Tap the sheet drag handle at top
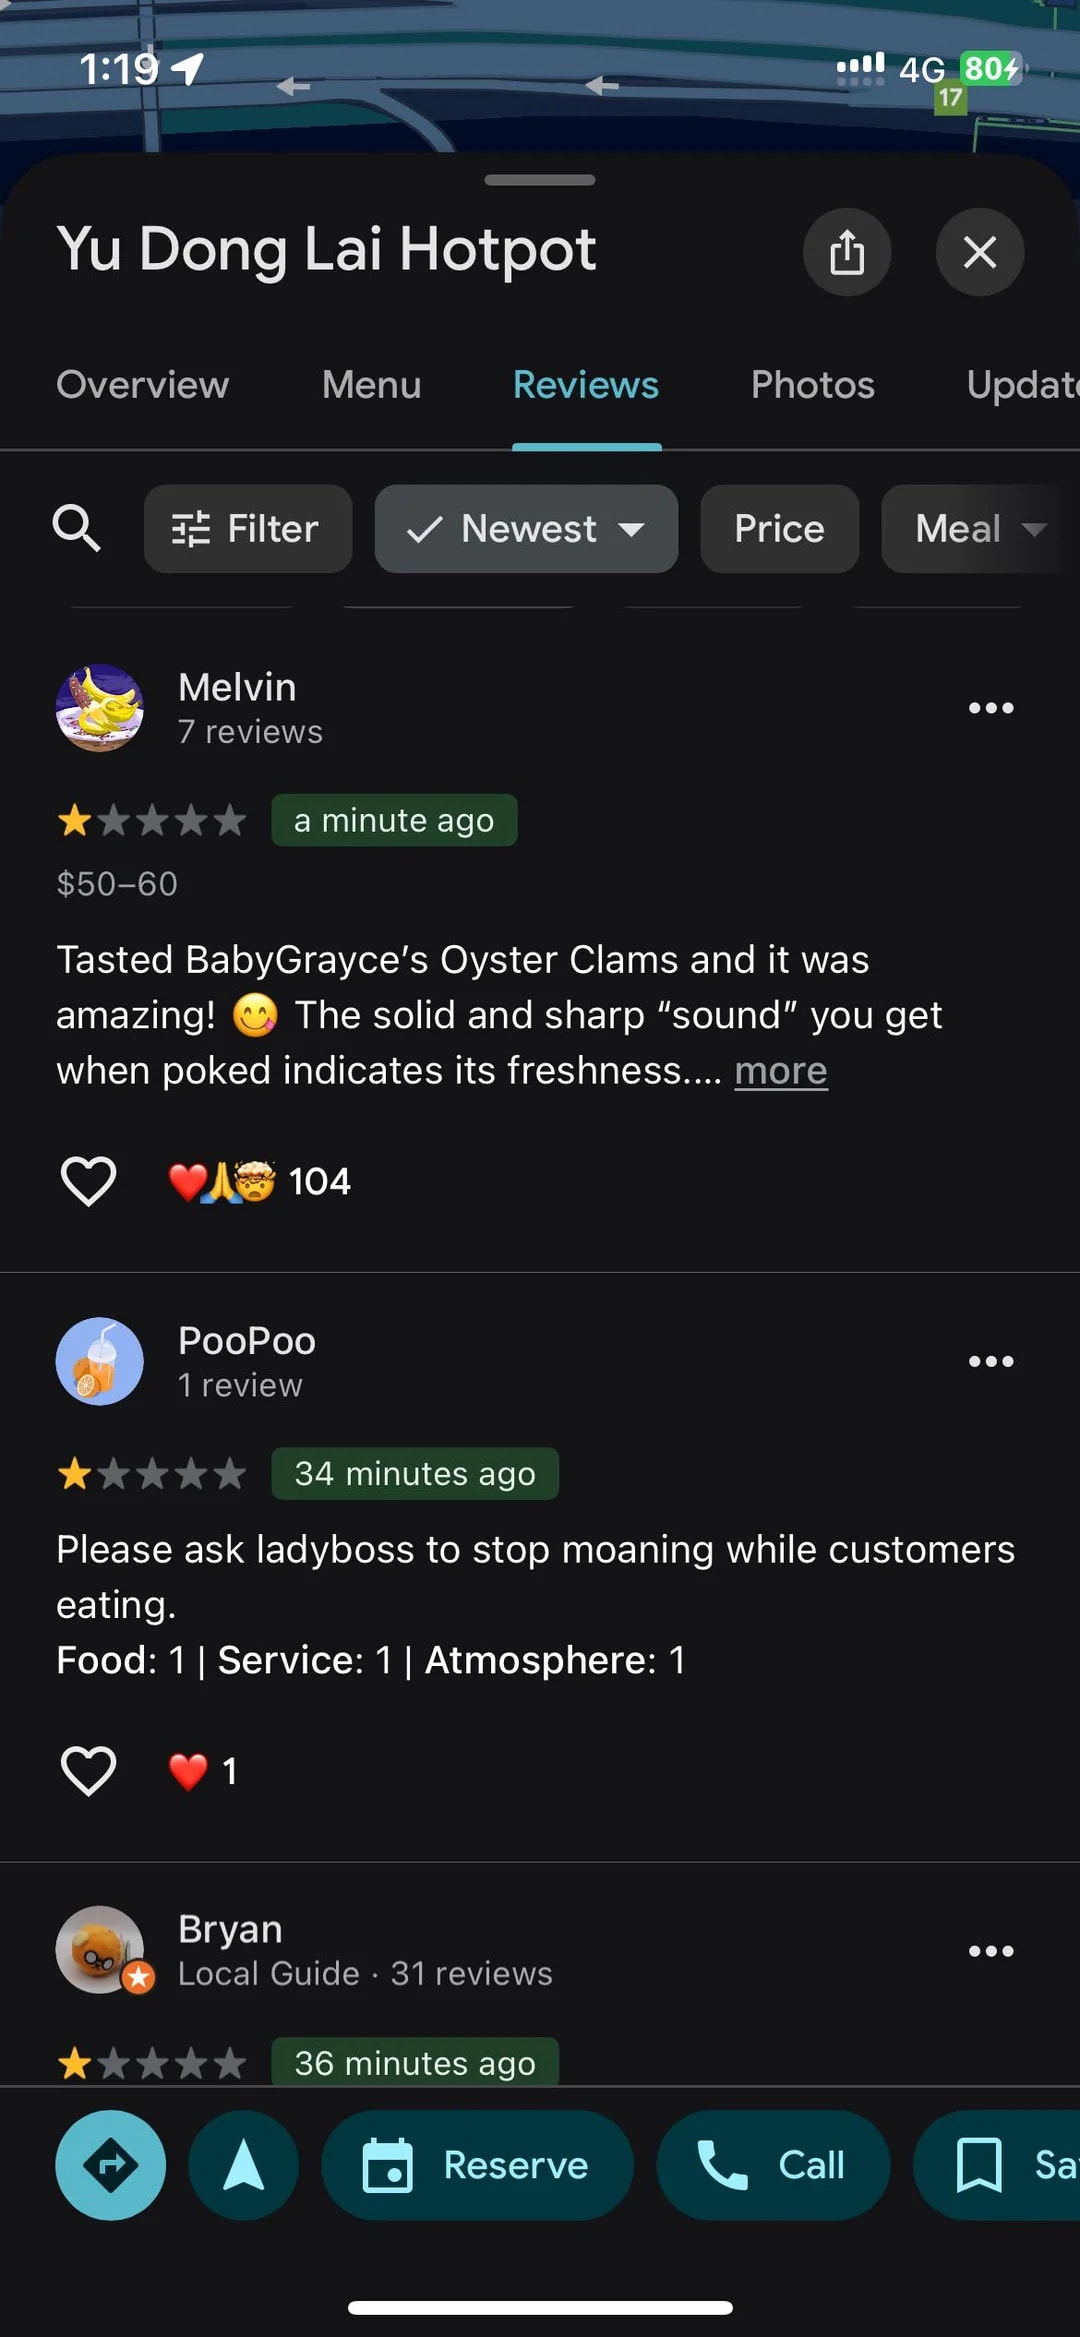The height and width of the screenshot is (2337, 1080). [540, 180]
